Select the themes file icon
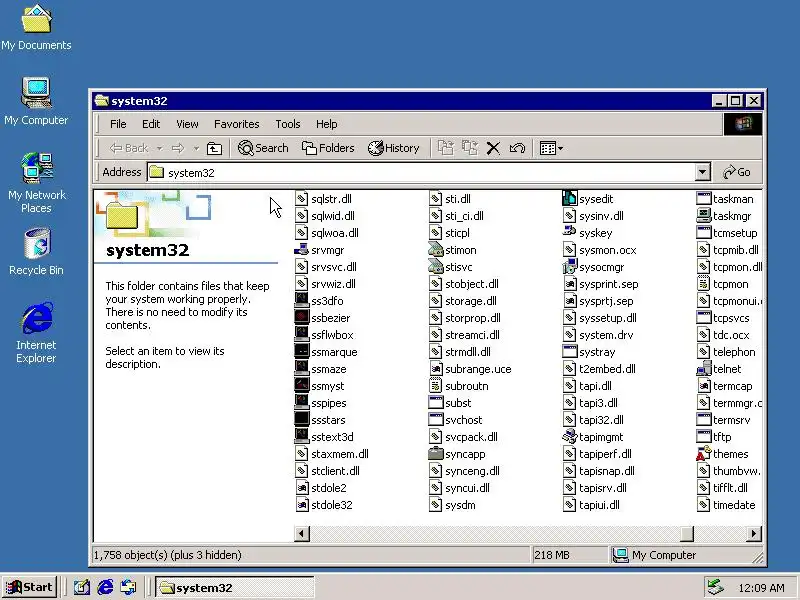Image resolution: width=800 pixels, height=600 pixels. (x=704, y=454)
